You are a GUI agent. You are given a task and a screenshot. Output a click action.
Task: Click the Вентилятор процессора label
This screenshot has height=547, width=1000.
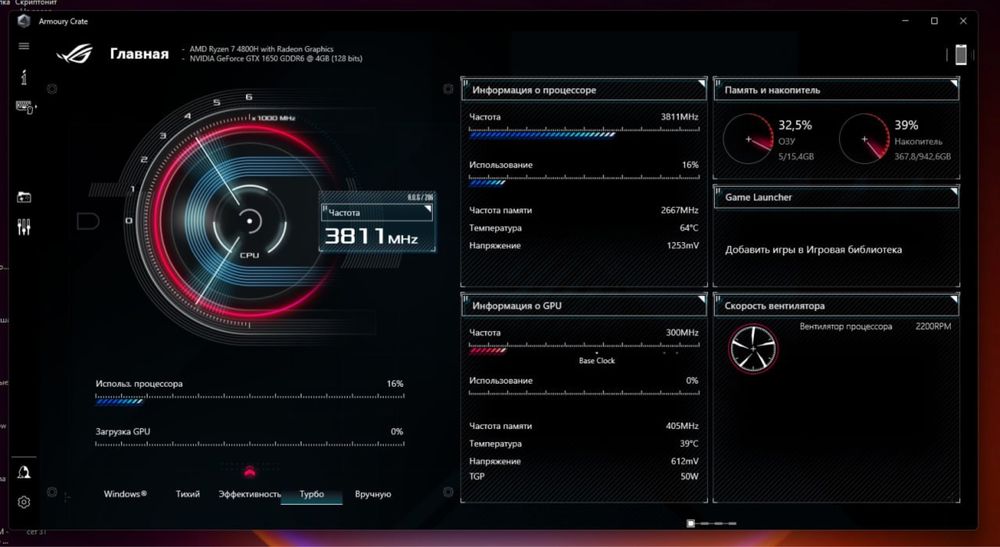pyautogui.click(x=846, y=326)
